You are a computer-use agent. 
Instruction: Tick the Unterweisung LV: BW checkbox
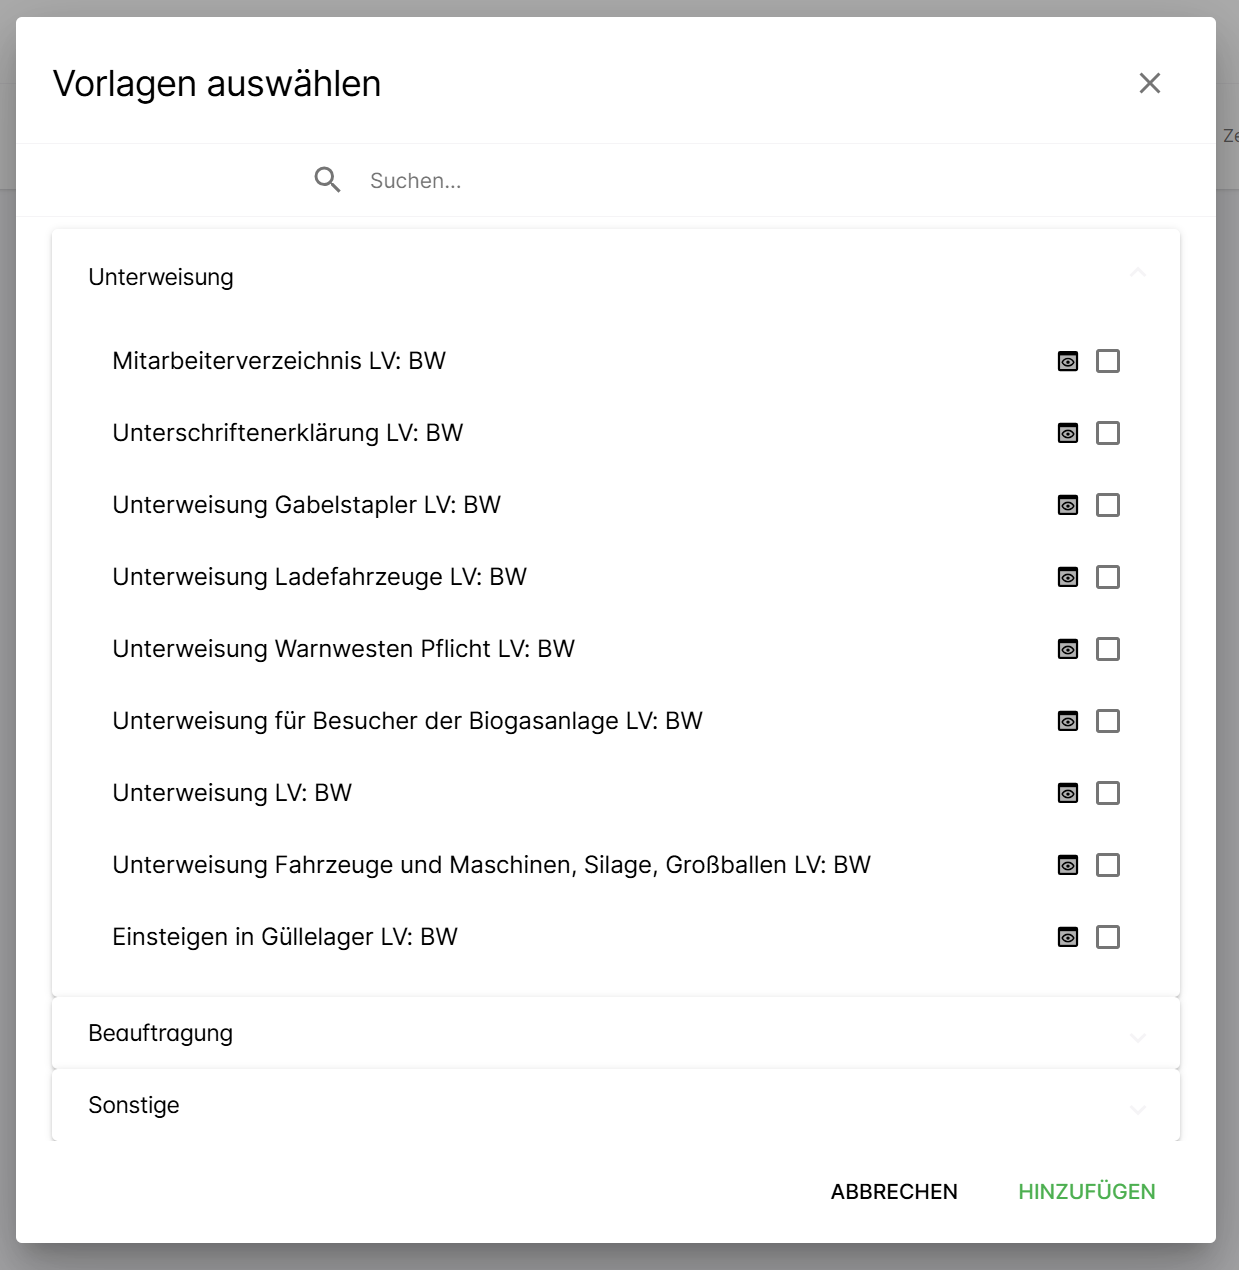pyautogui.click(x=1108, y=793)
